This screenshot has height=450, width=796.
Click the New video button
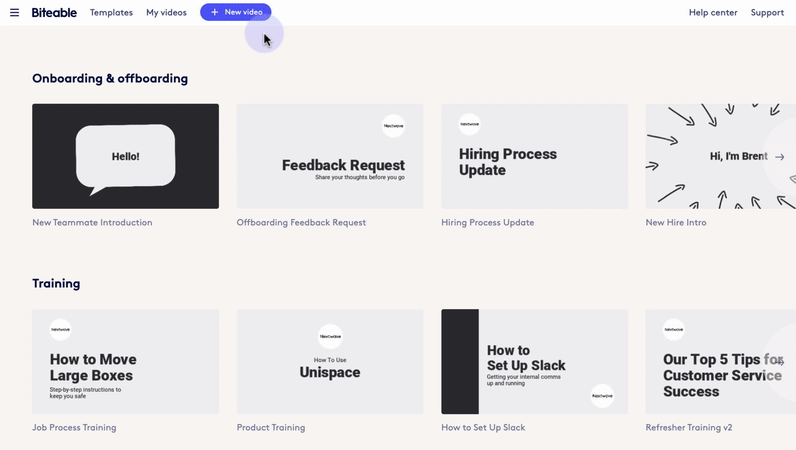[235, 12]
